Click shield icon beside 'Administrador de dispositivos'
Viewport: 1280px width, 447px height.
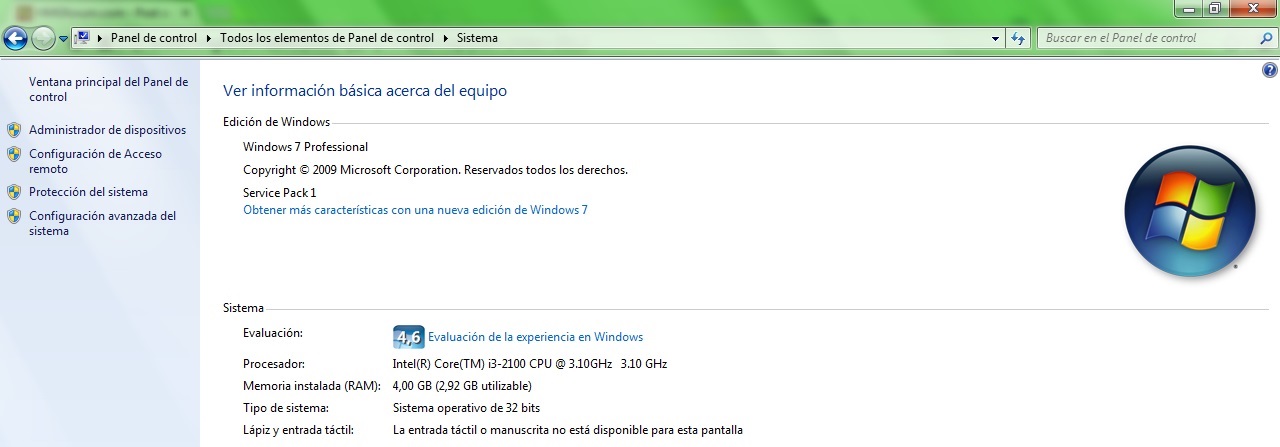[x=14, y=130]
